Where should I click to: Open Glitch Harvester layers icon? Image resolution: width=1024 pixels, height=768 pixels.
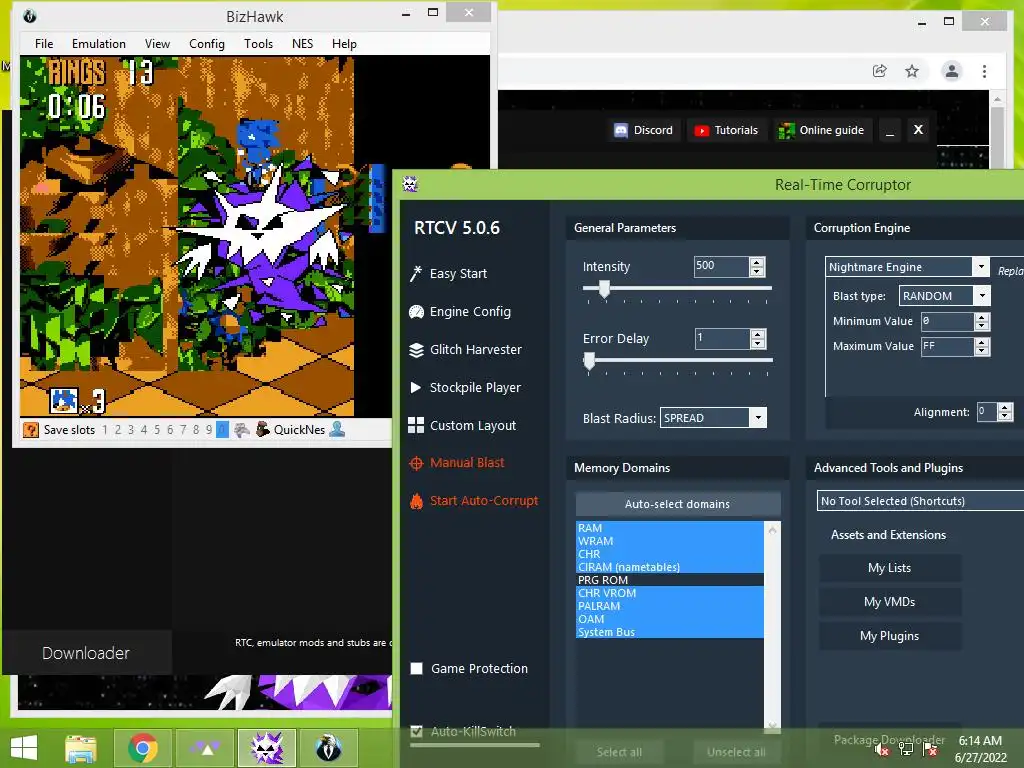(x=416, y=350)
